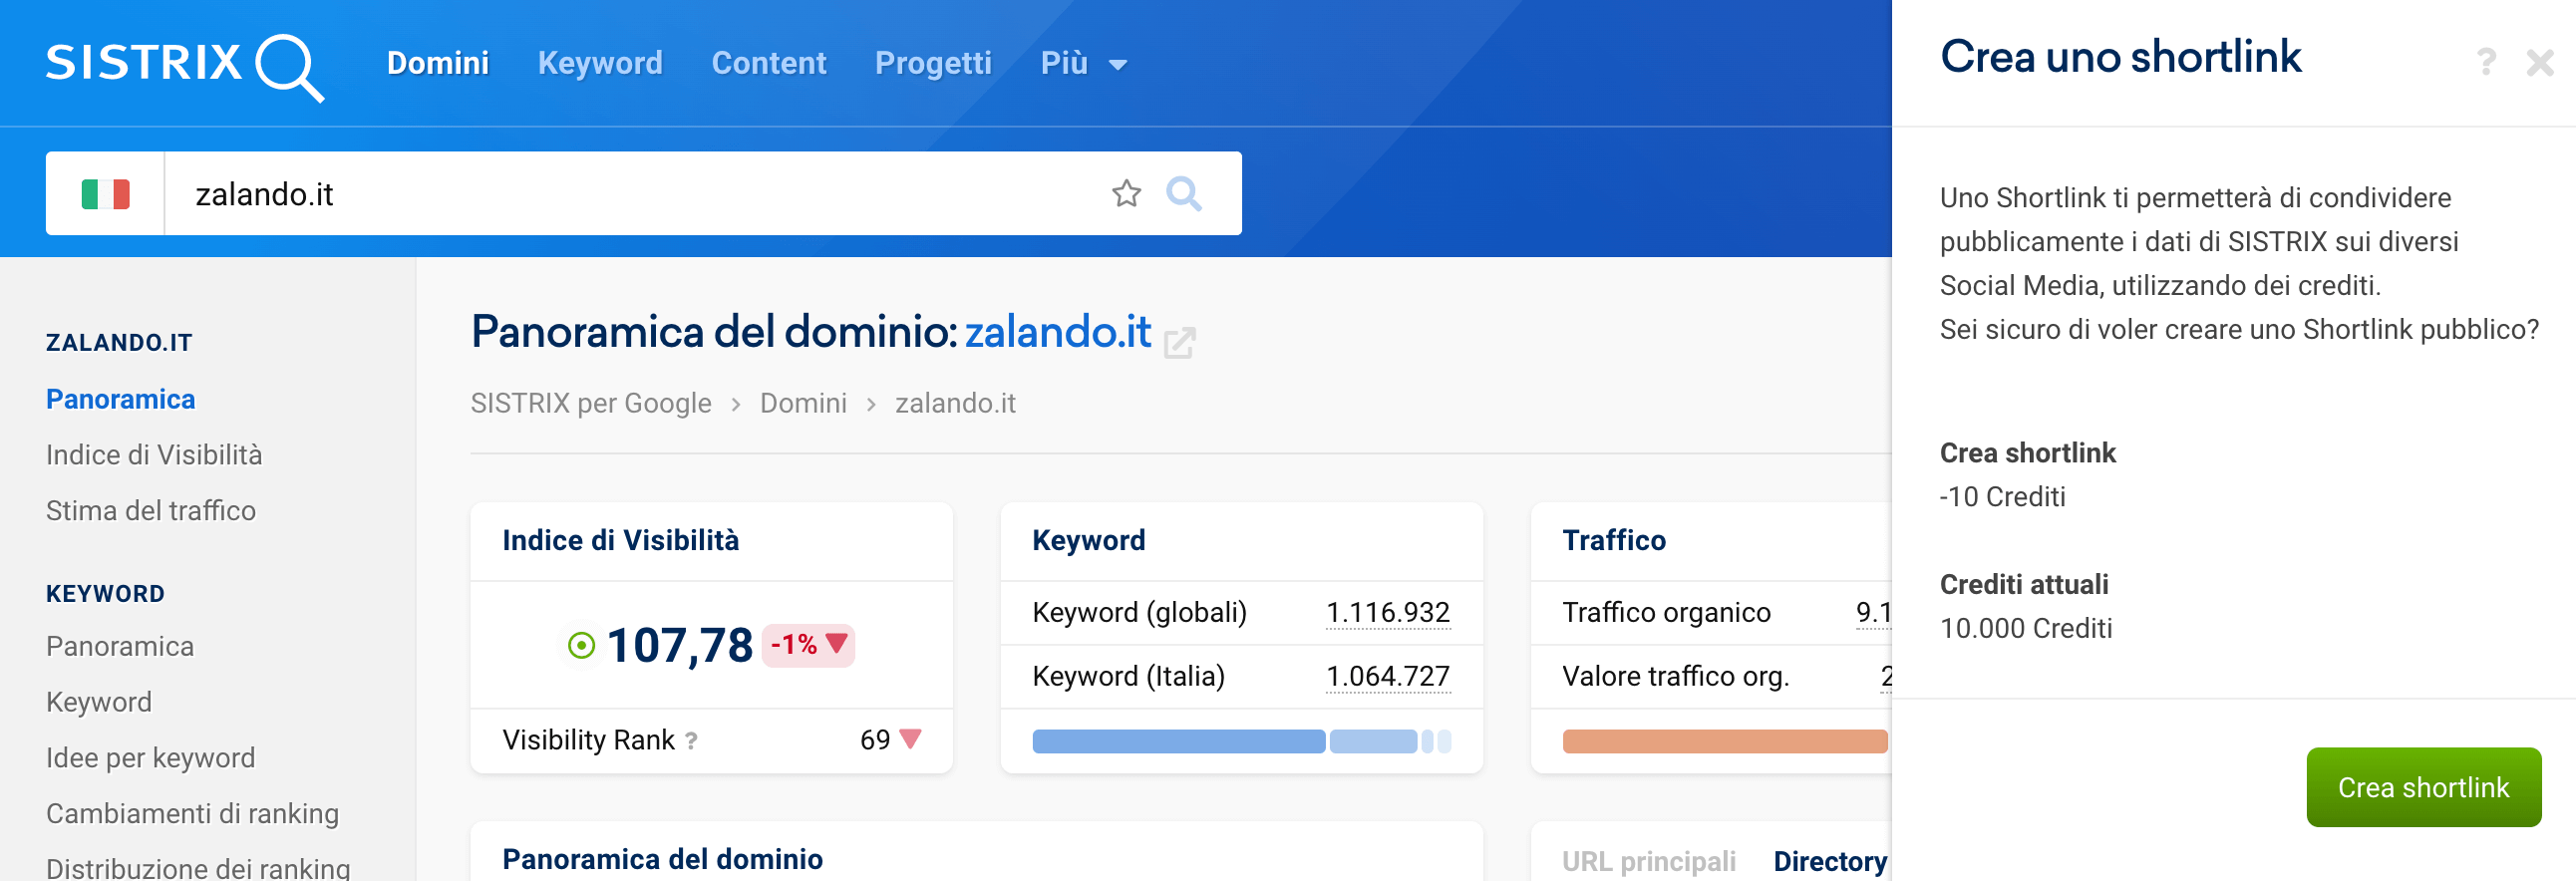This screenshot has height=881, width=2576.
Task: Click Keyword (globali) value 1.116.932
Action: (1388, 612)
